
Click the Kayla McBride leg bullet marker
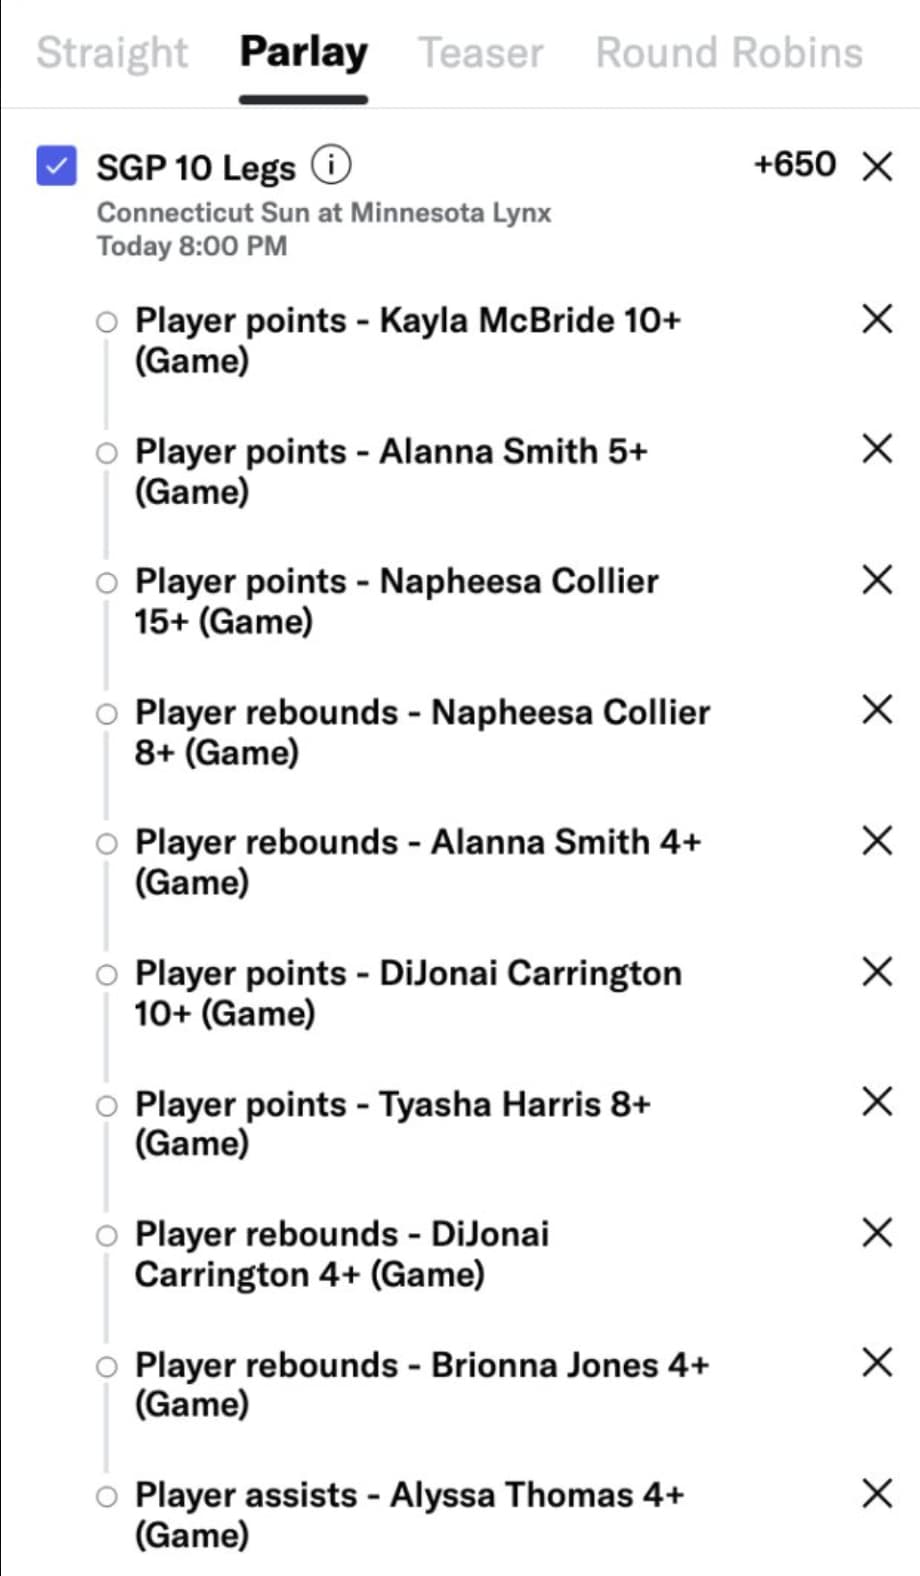tap(106, 322)
